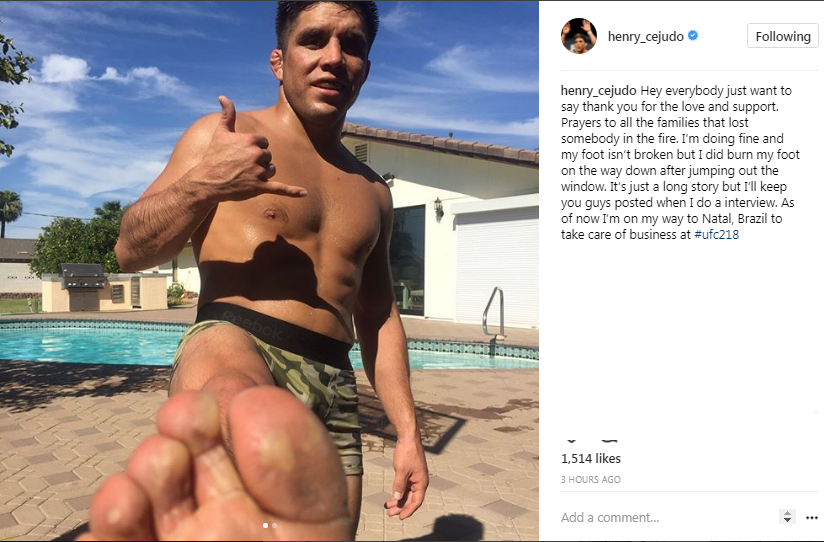This screenshot has height=542, width=824.
Task: Click the divider line below post header
Action: 689,70
